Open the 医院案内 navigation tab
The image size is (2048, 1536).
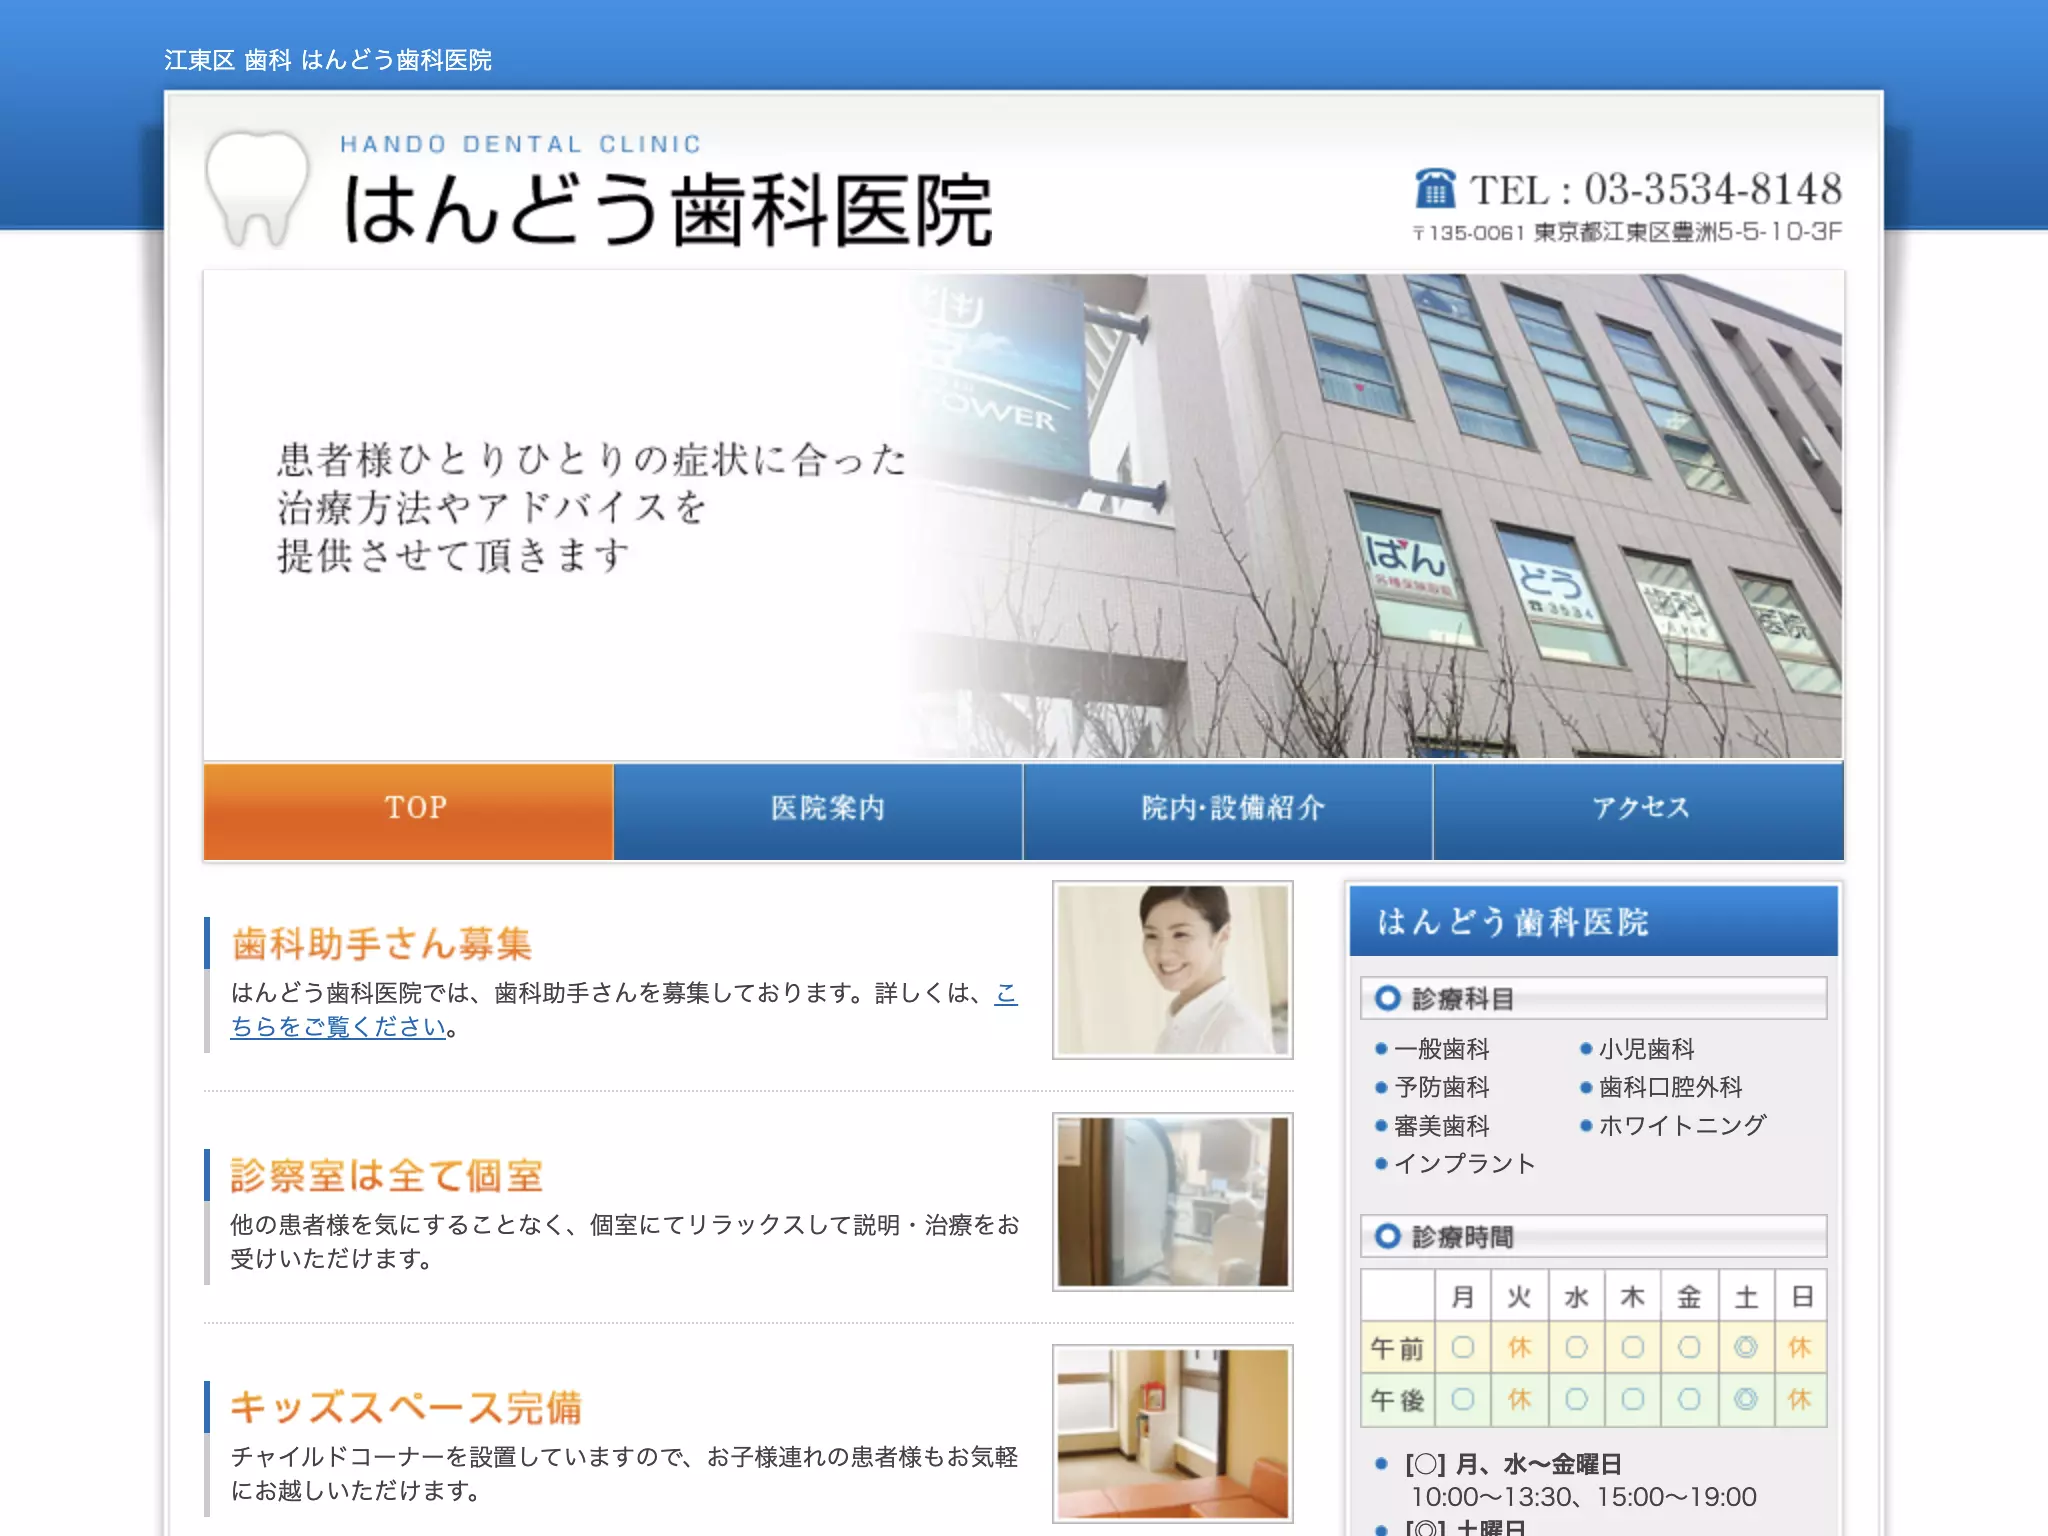click(818, 811)
